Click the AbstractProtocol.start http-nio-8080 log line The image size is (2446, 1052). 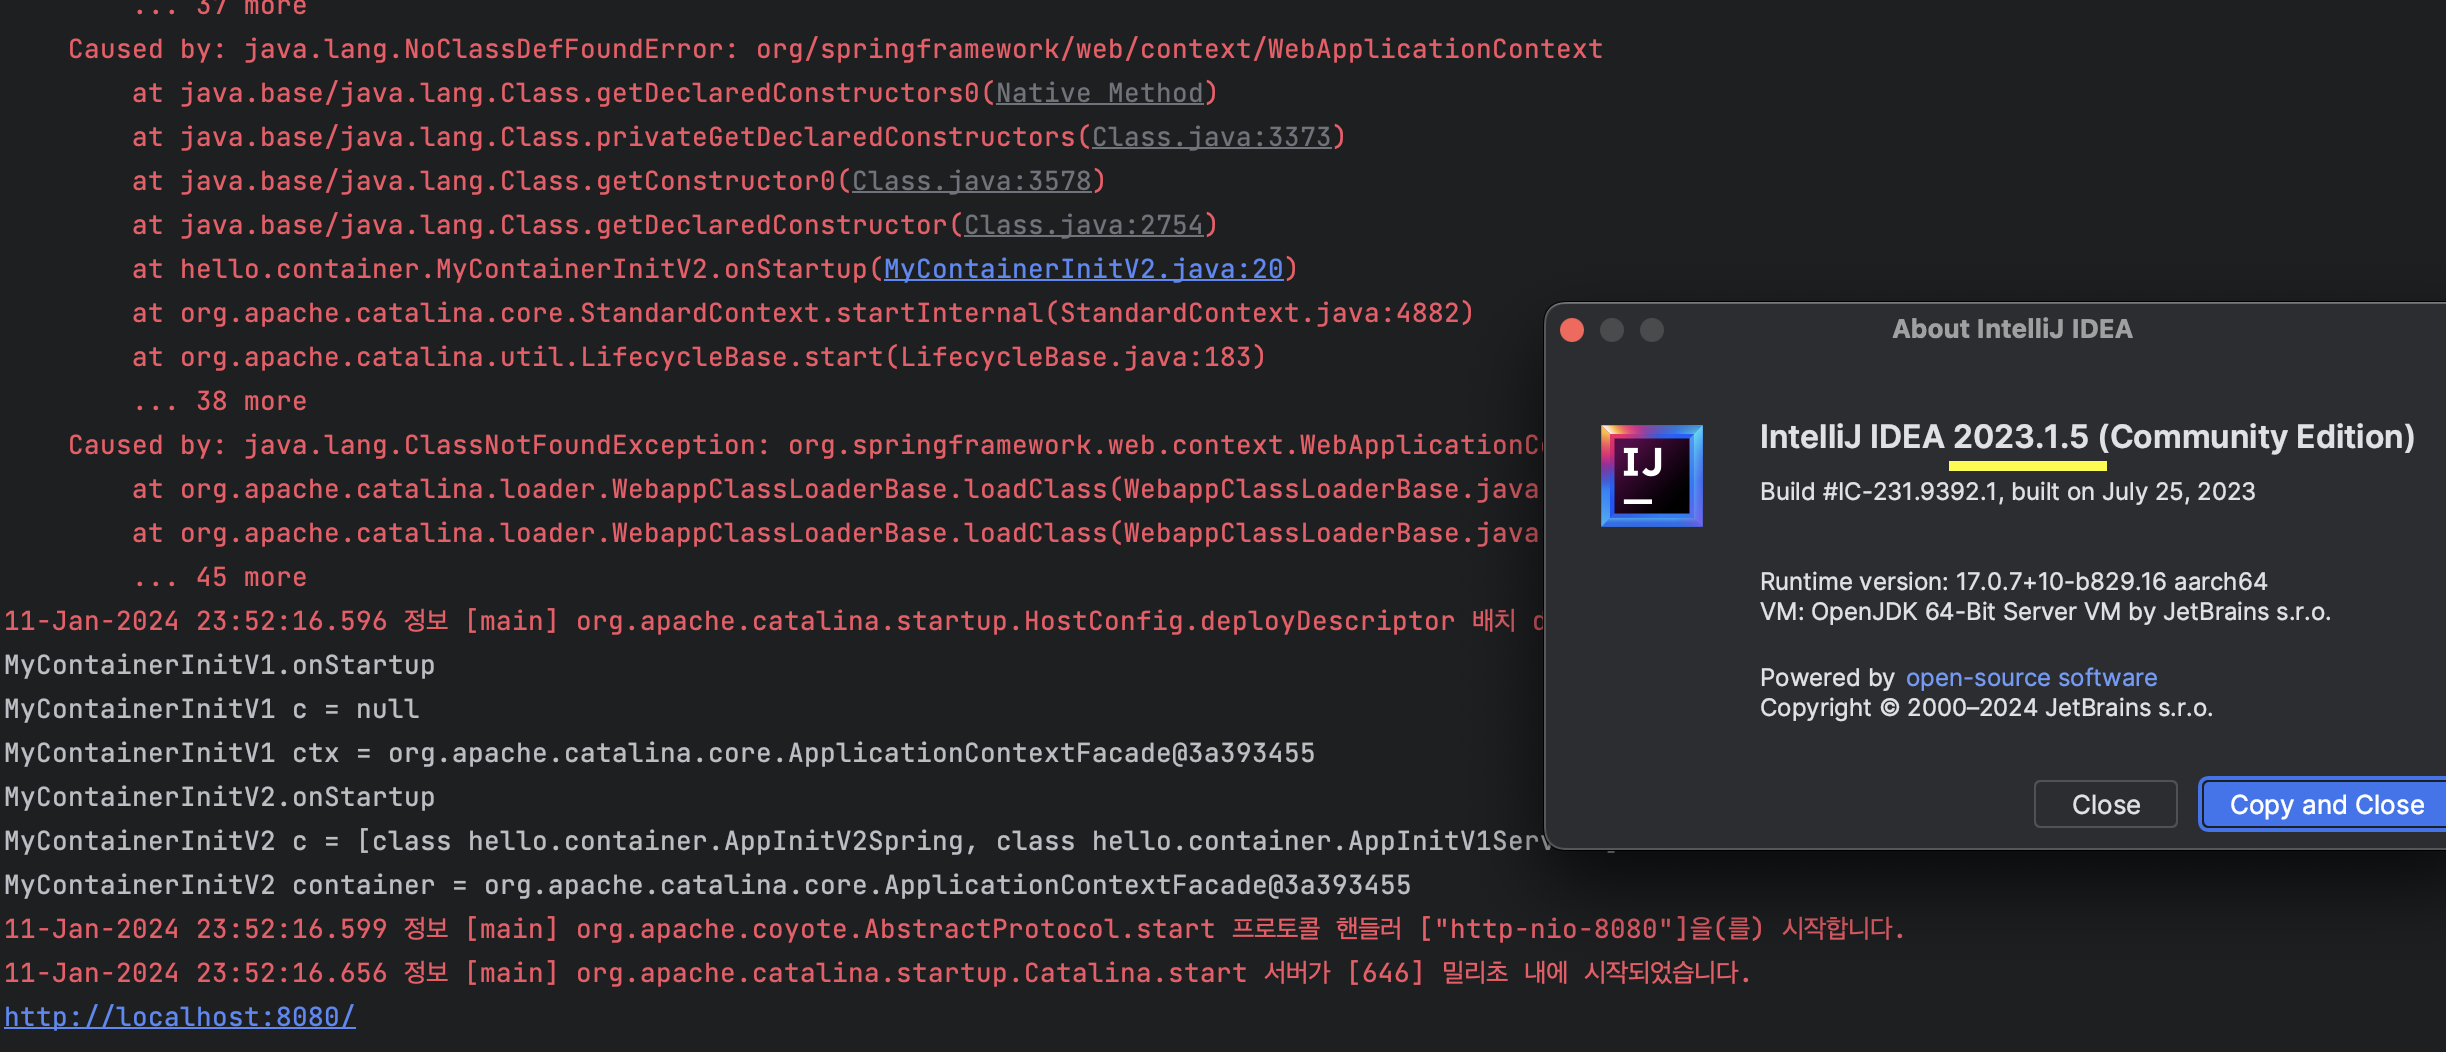click(x=955, y=929)
